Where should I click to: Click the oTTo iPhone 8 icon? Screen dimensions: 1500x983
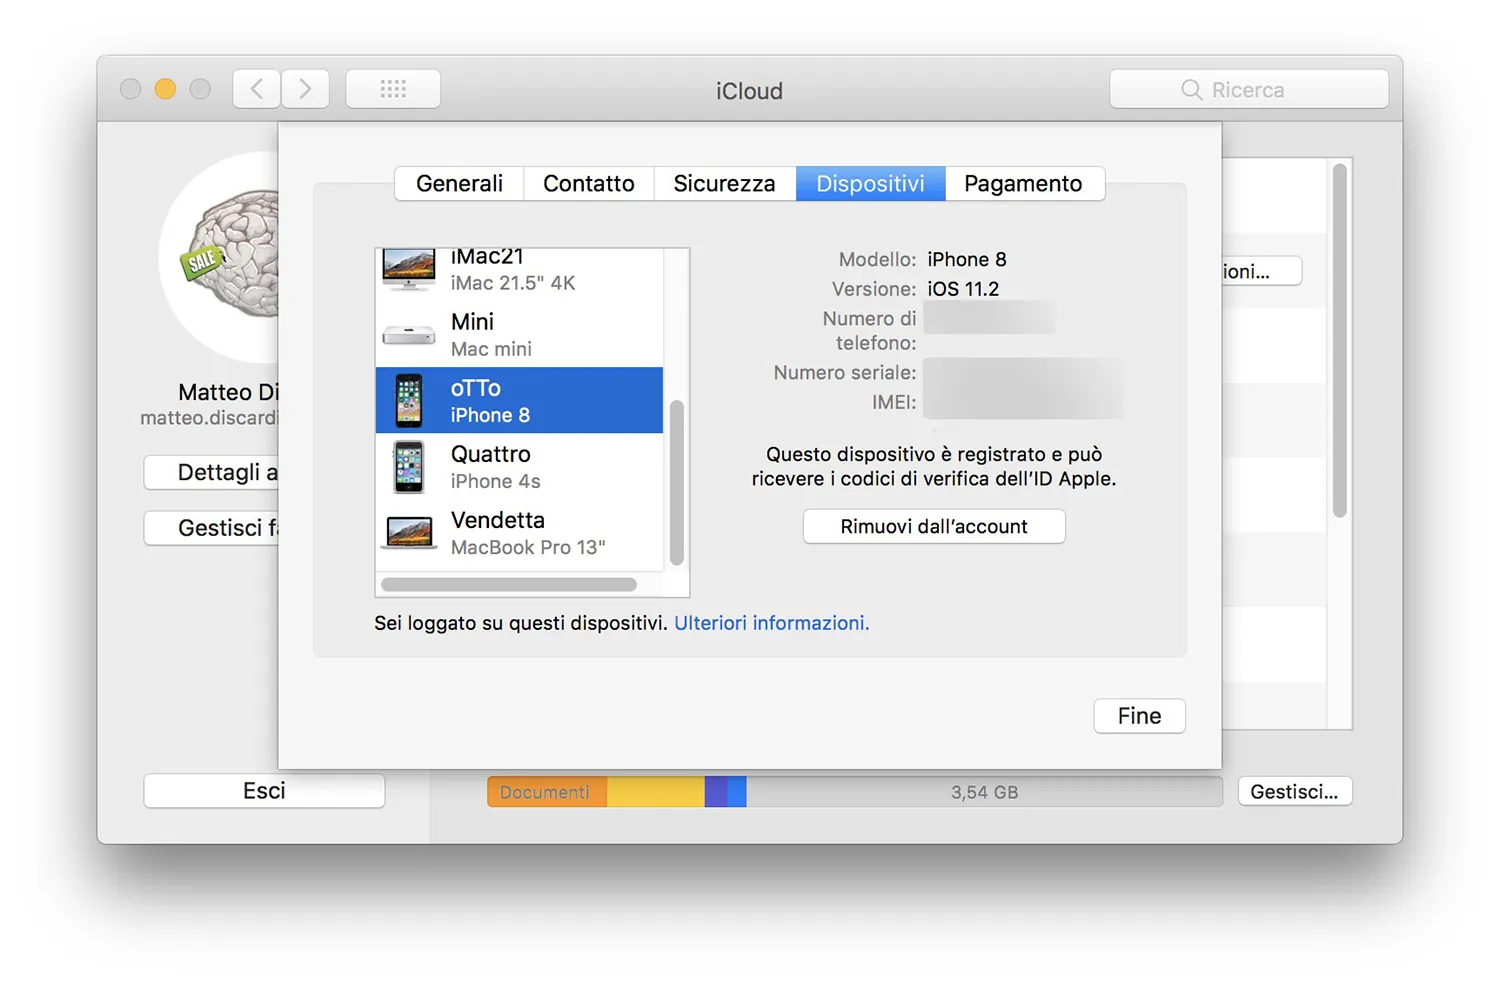pos(409,400)
